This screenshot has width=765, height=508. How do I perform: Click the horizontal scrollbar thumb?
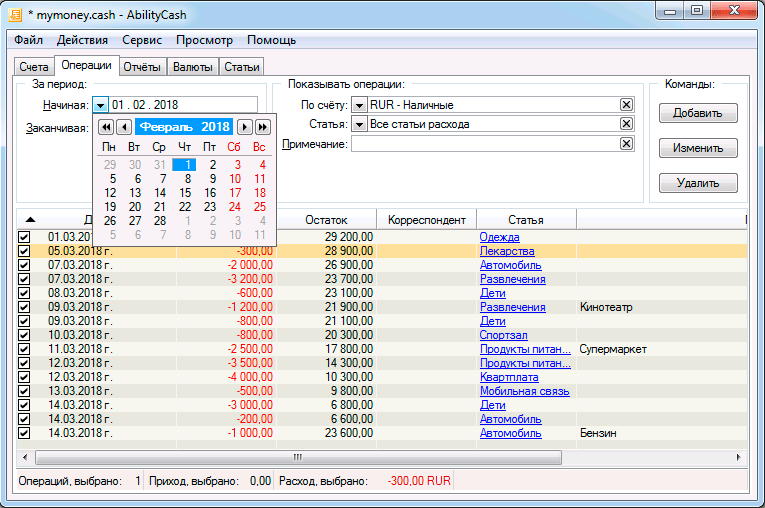click(298, 457)
